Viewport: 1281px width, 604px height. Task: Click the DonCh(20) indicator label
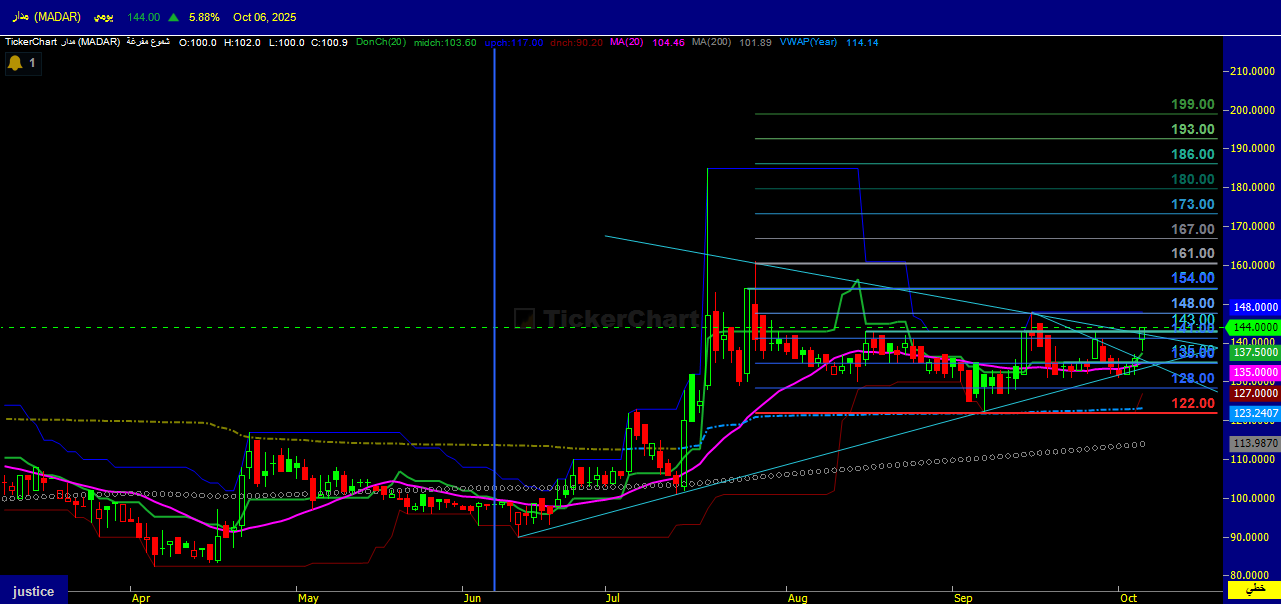pos(381,42)
